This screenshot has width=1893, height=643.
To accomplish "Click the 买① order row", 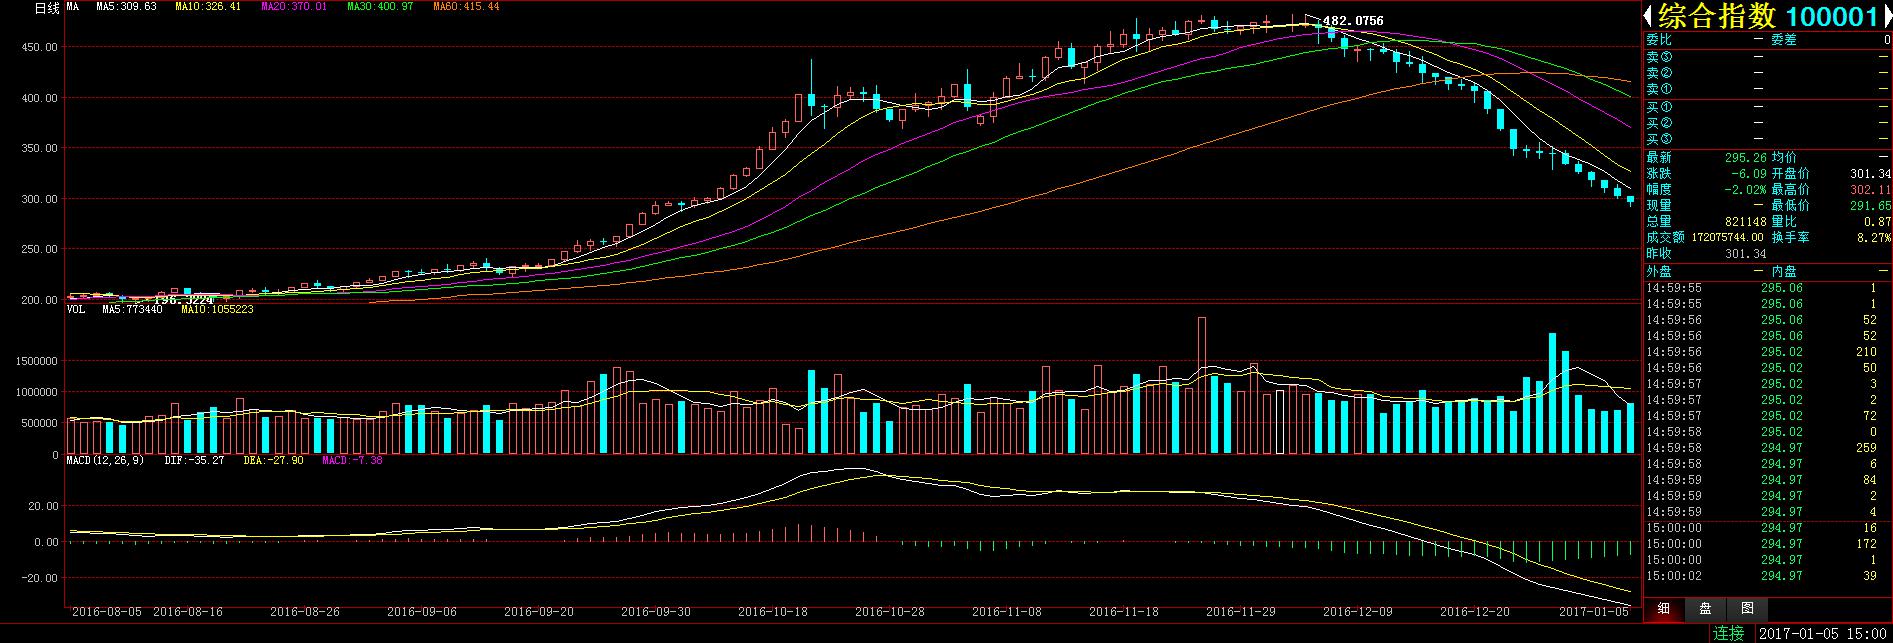I will coord(1767,107).
